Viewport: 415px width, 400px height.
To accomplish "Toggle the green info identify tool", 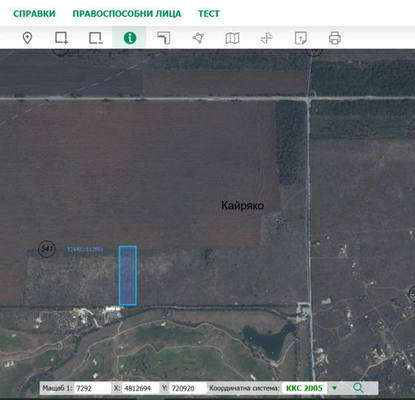I will pyautogui.click(x=130, y=38).
